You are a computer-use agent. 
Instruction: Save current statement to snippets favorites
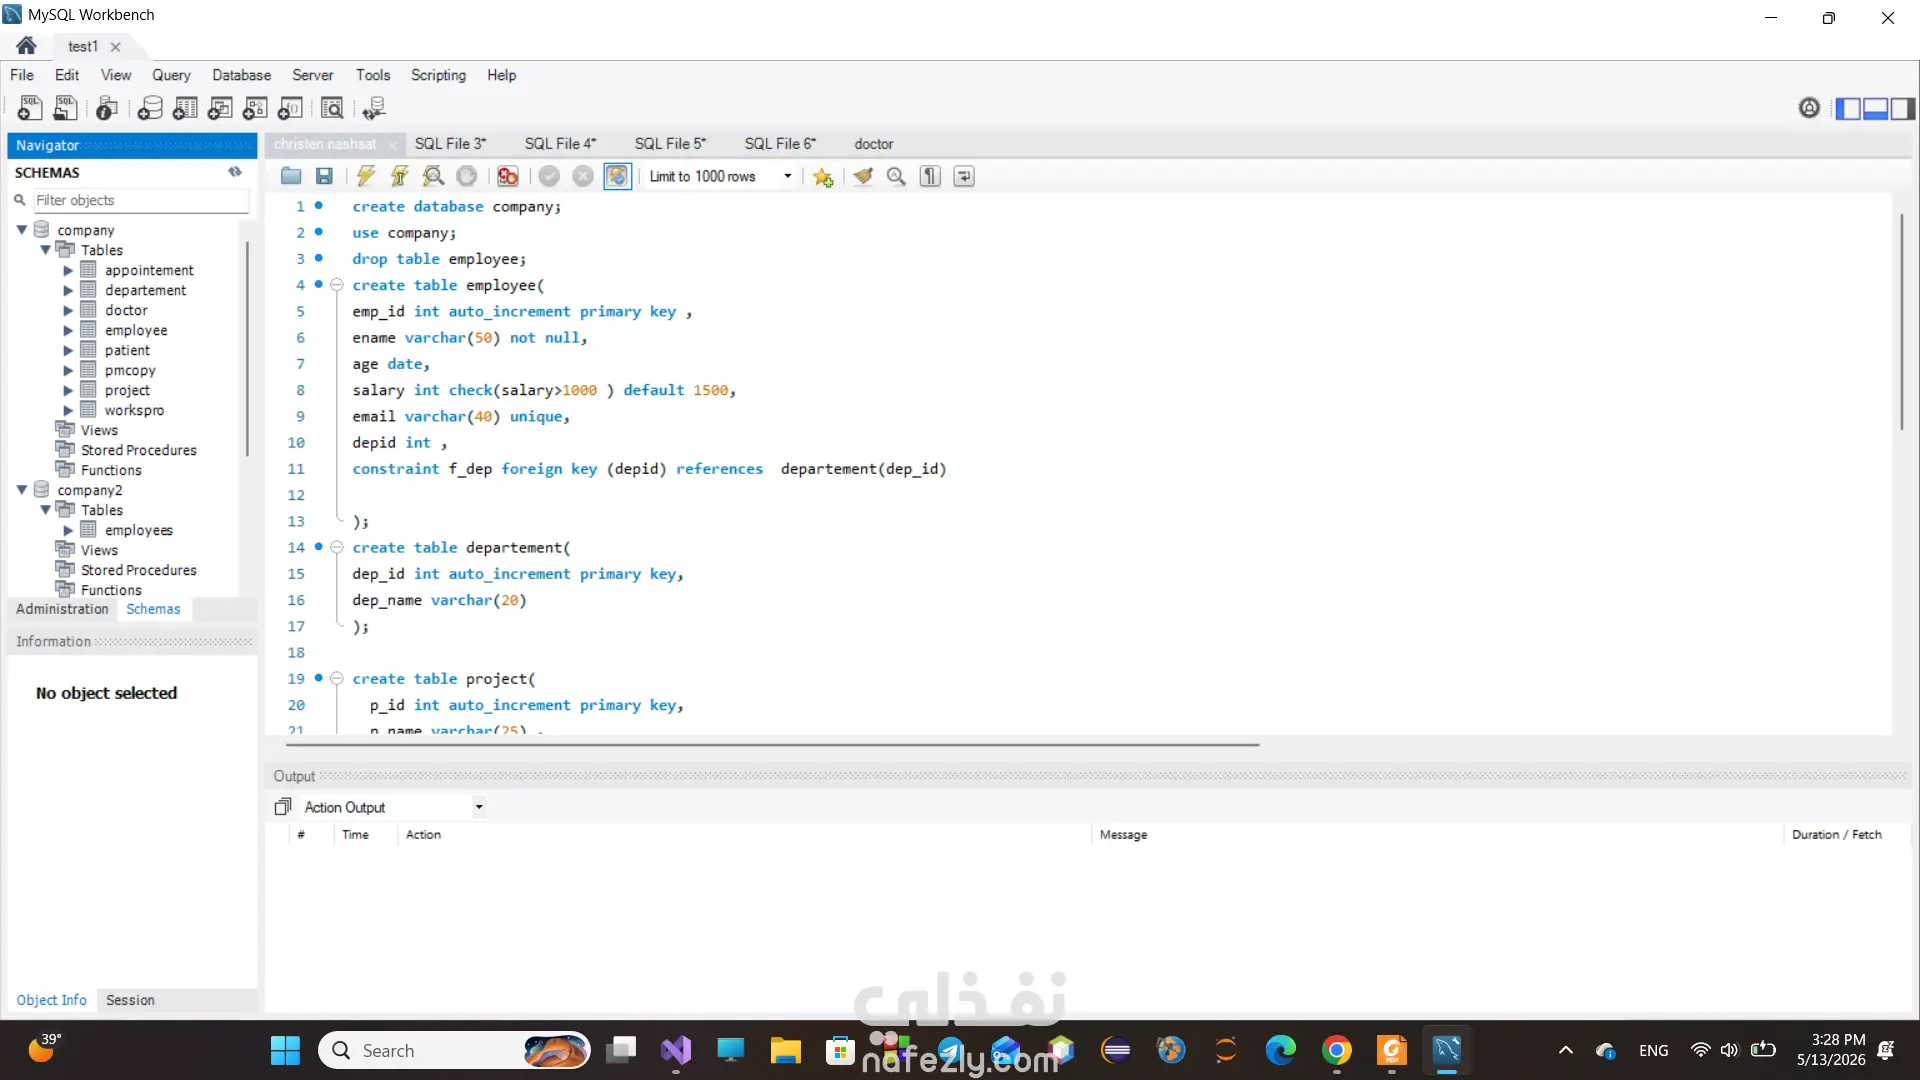click(823, 177)
